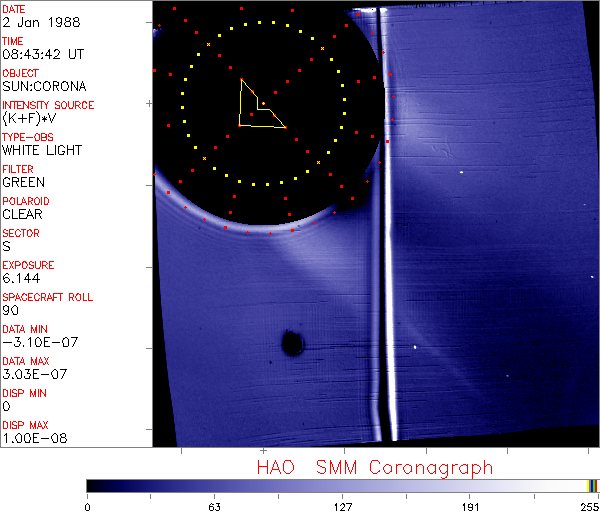Click the EXPOSURE label
This screenshot has height=512, width=600.
coord(28,265)
